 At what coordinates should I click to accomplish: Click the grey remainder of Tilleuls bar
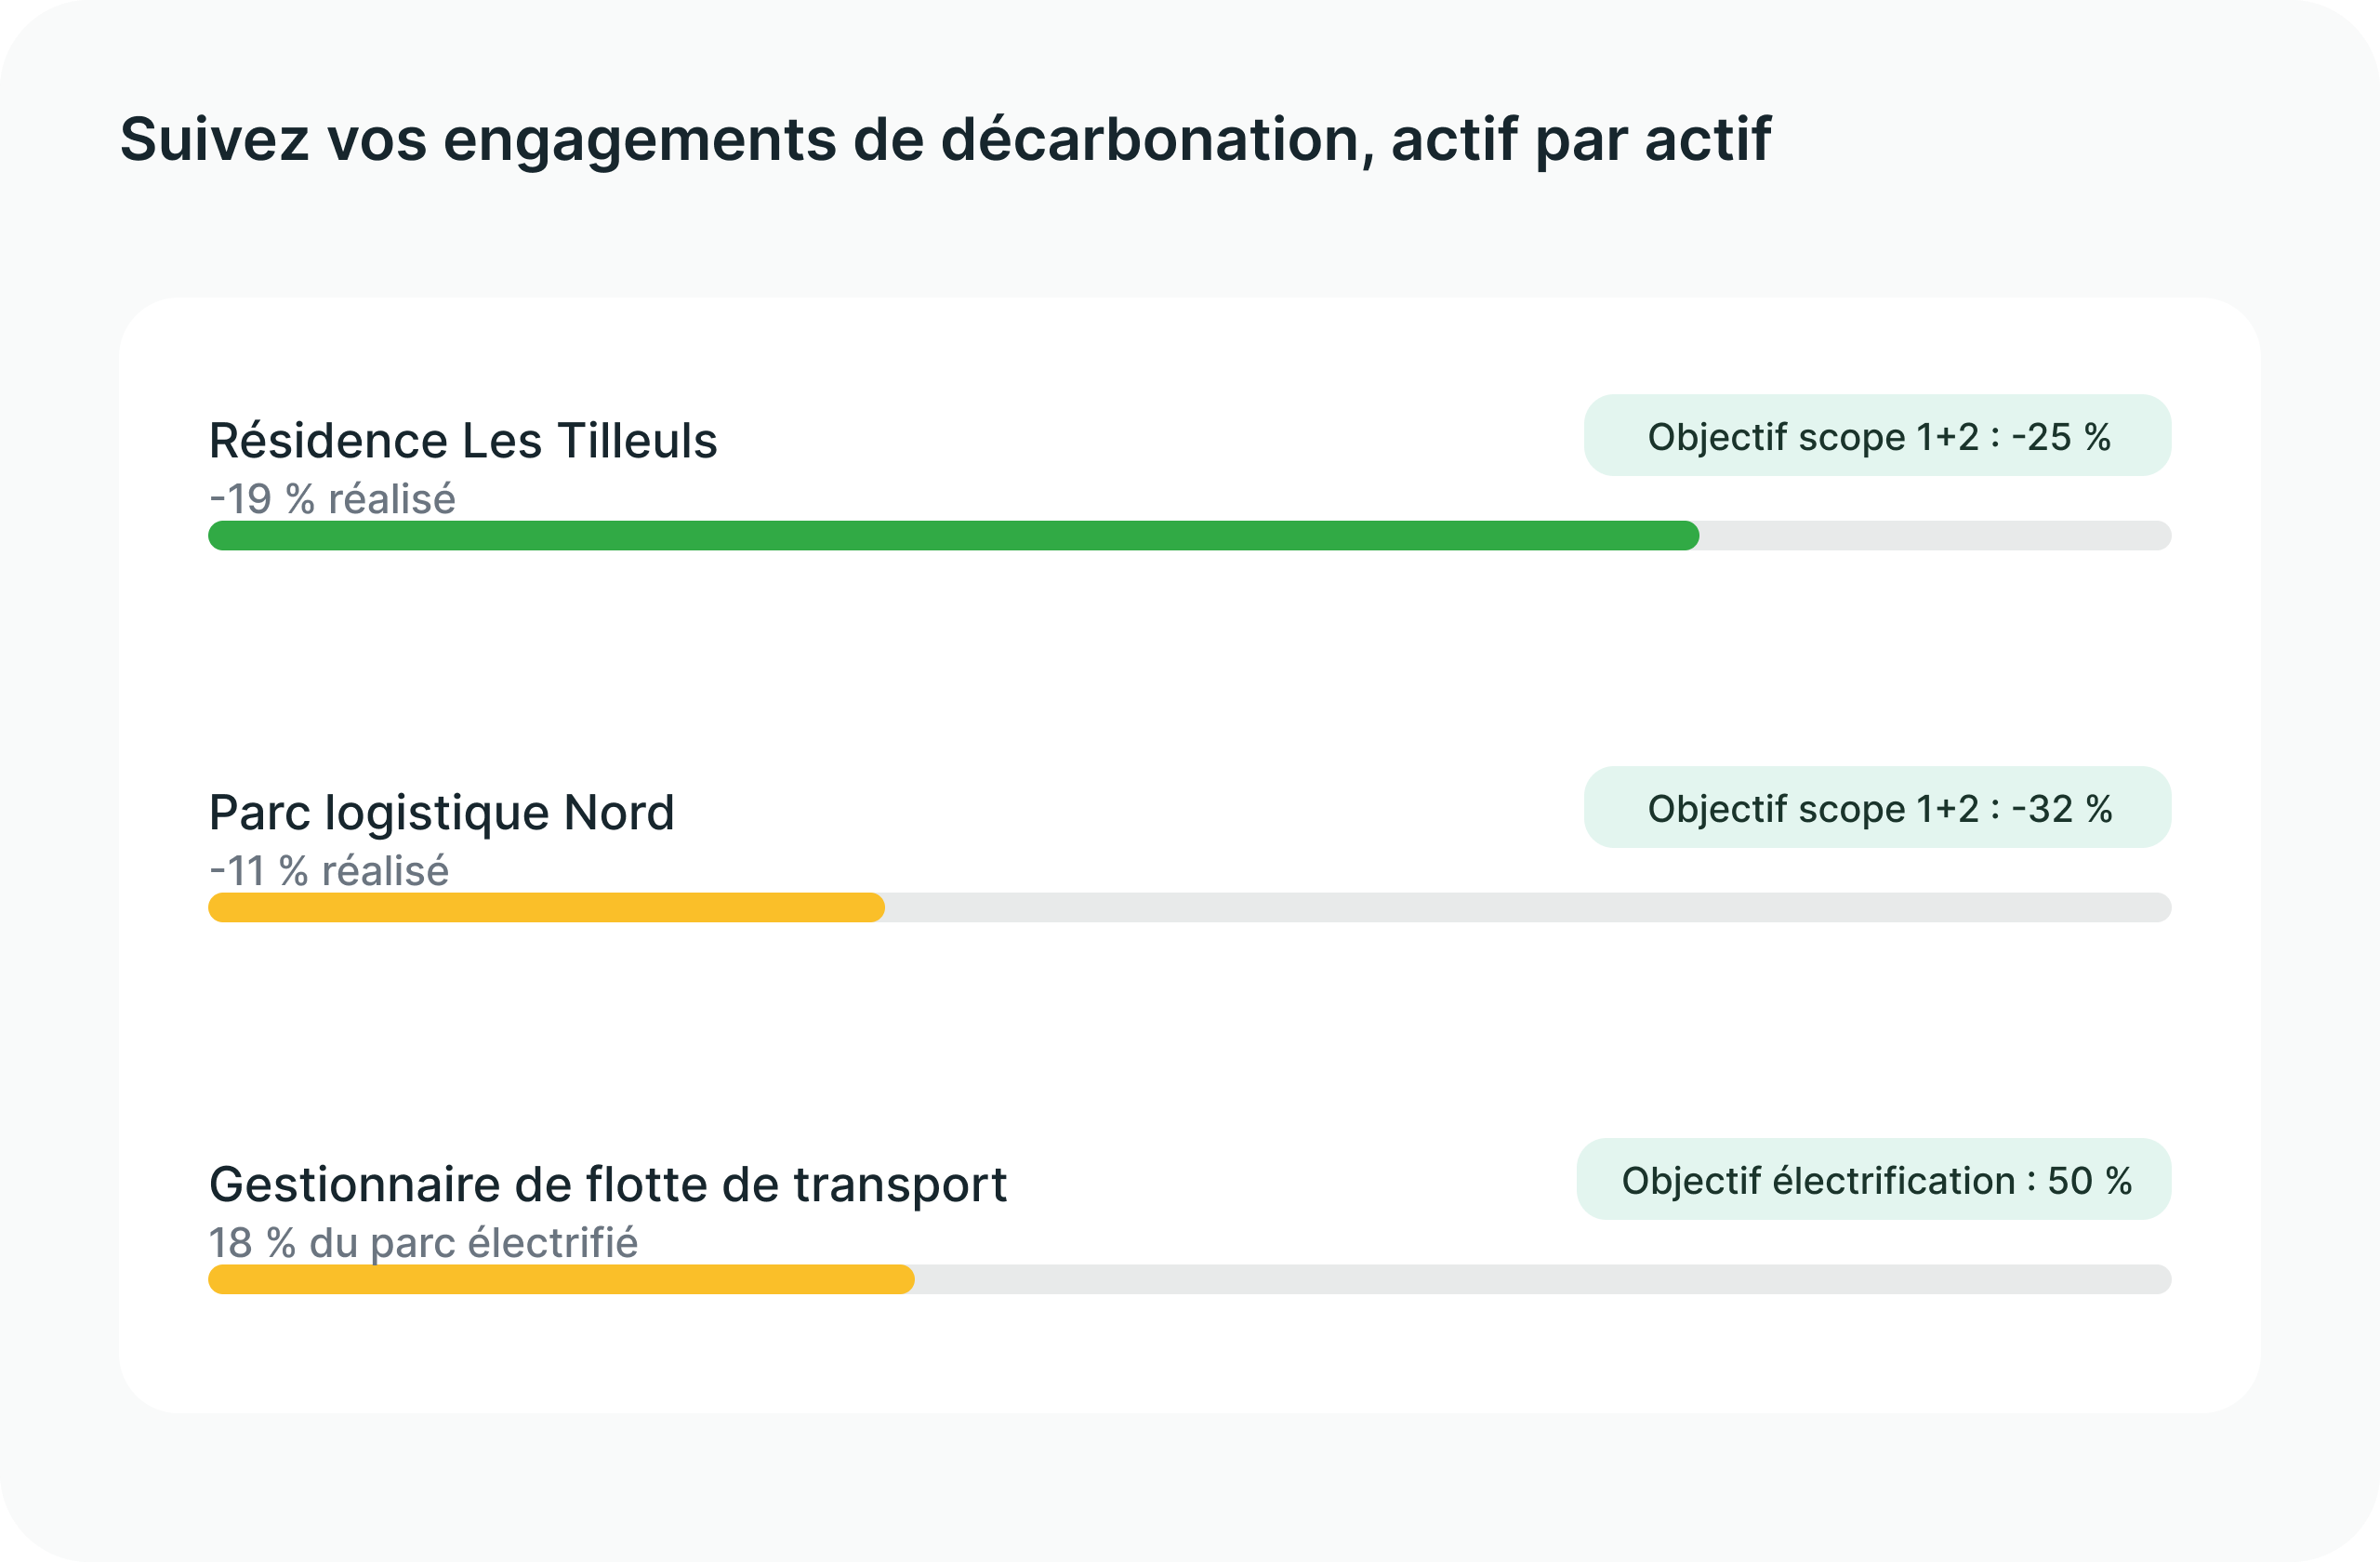(x=1935, y=535)
